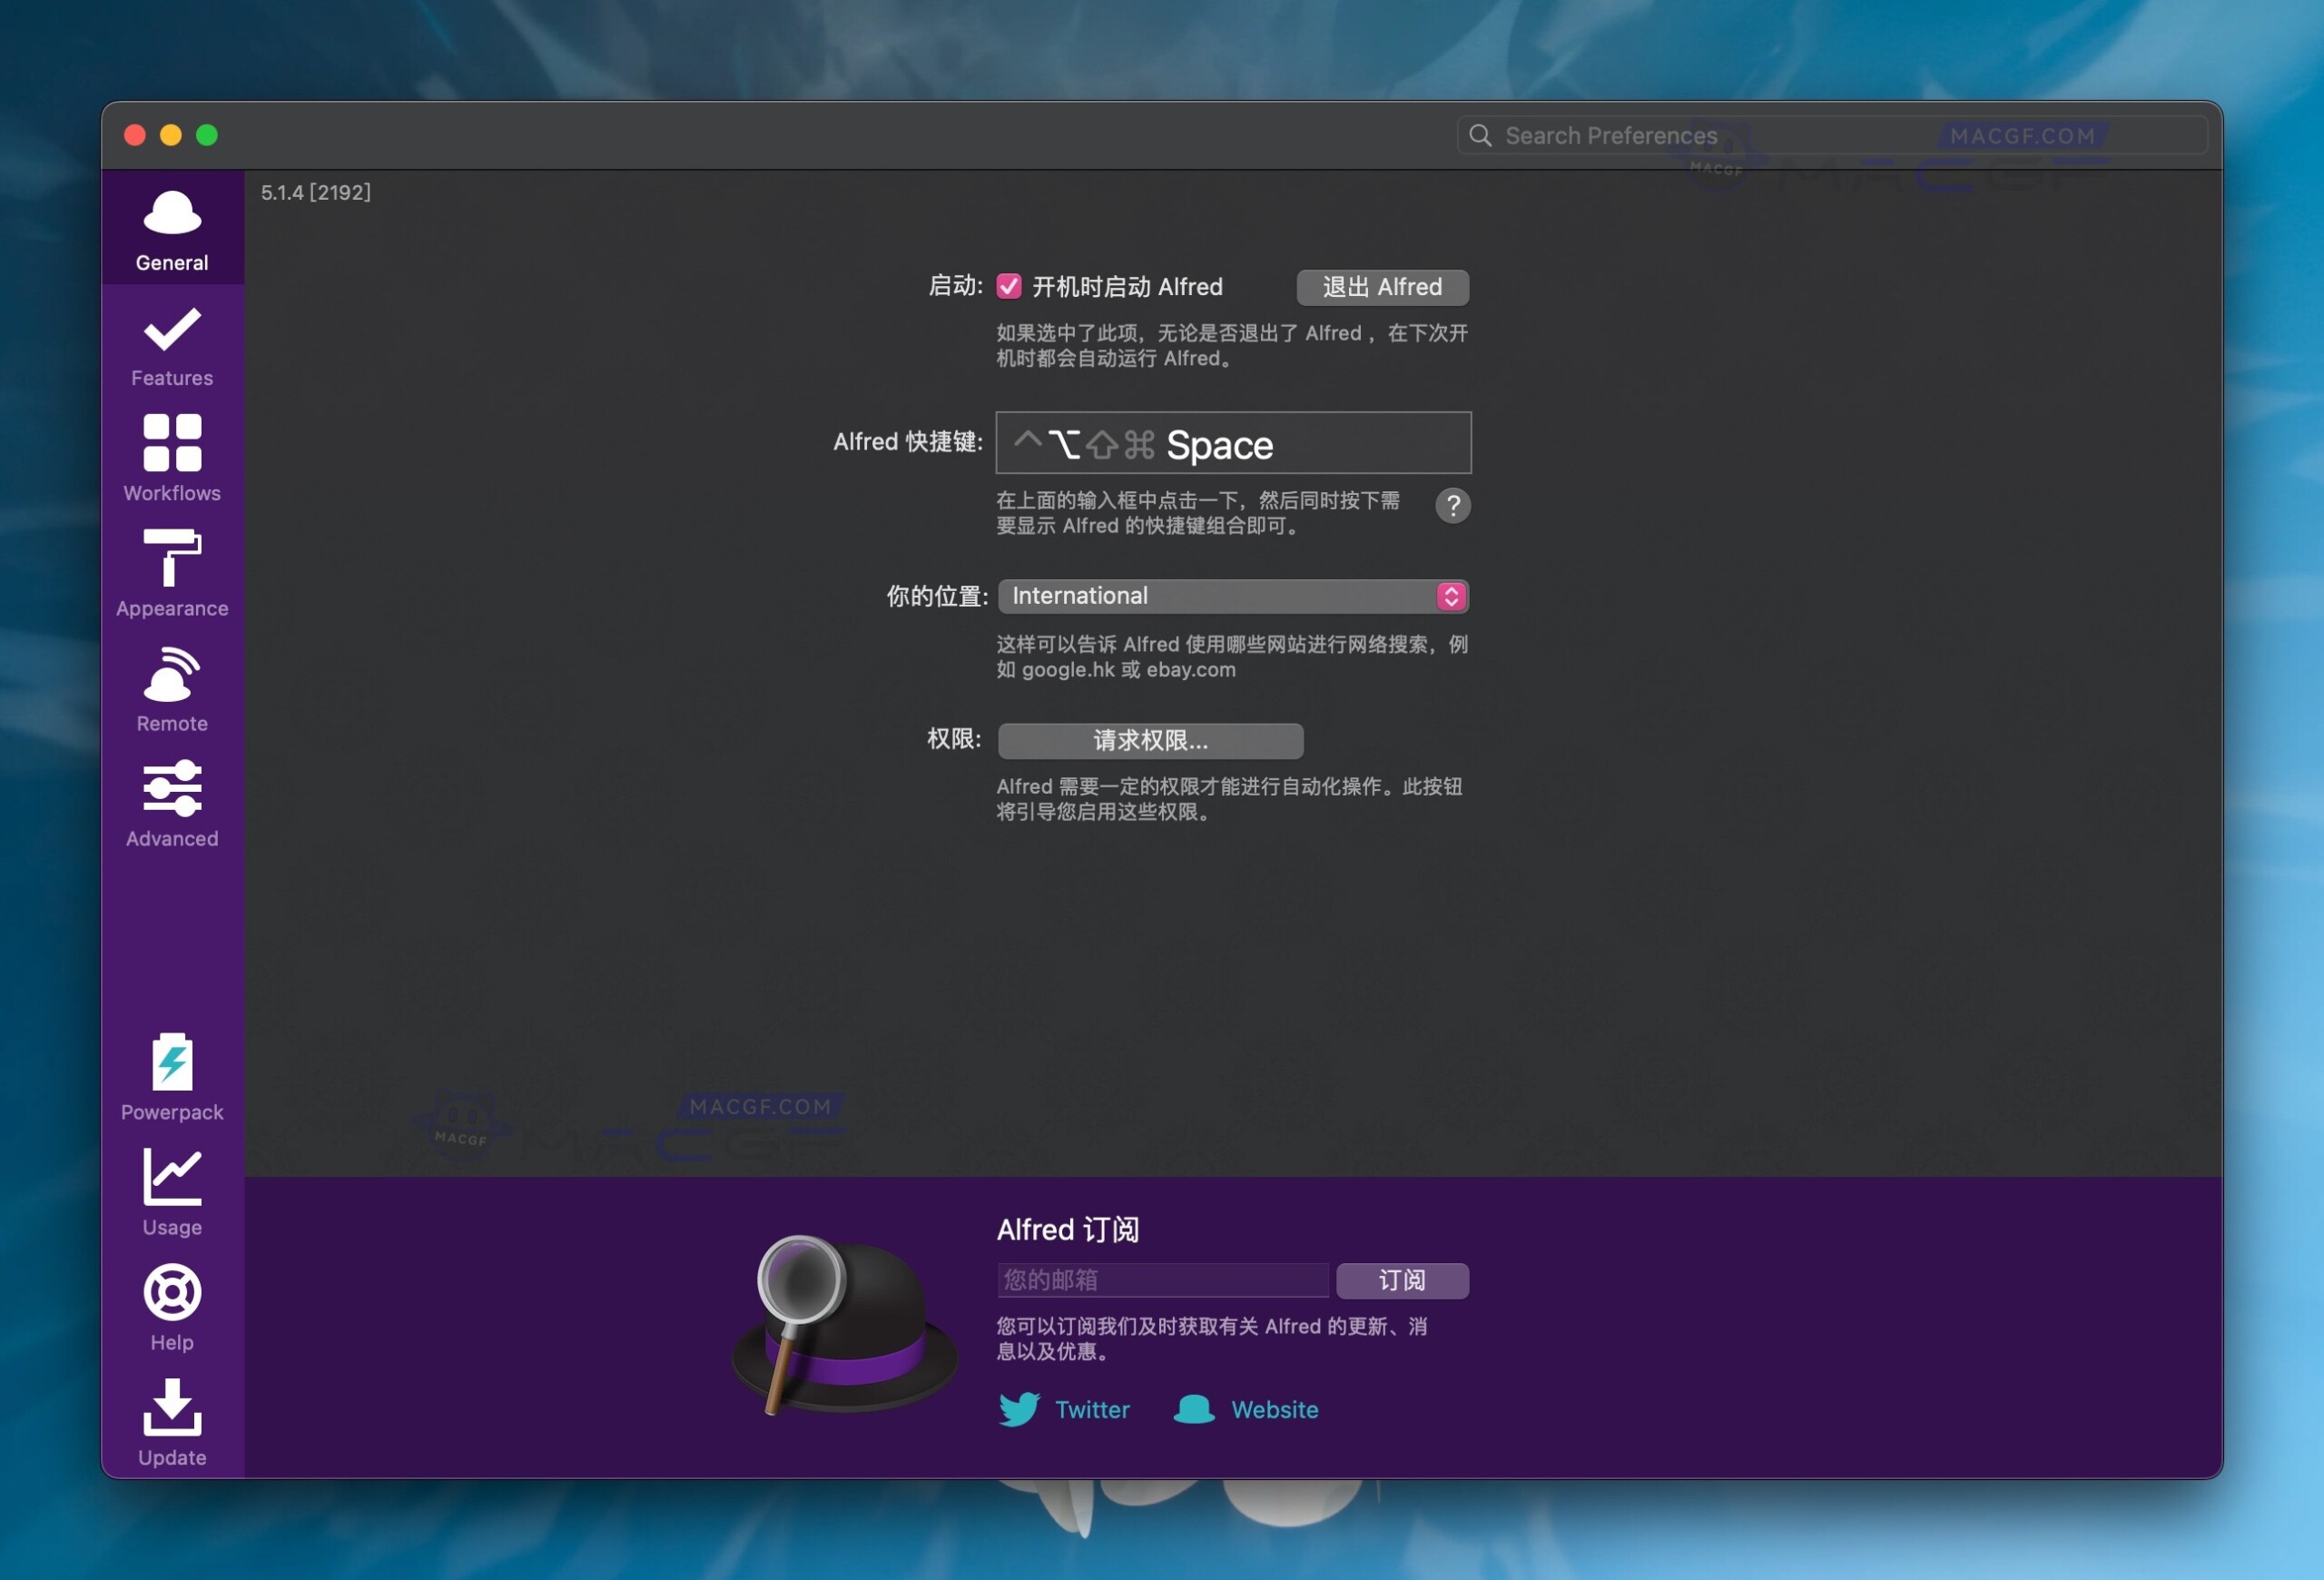Click the 请求权限 button
The width and height of the screenshot is (2324, 1580).
pos(1150,741)
